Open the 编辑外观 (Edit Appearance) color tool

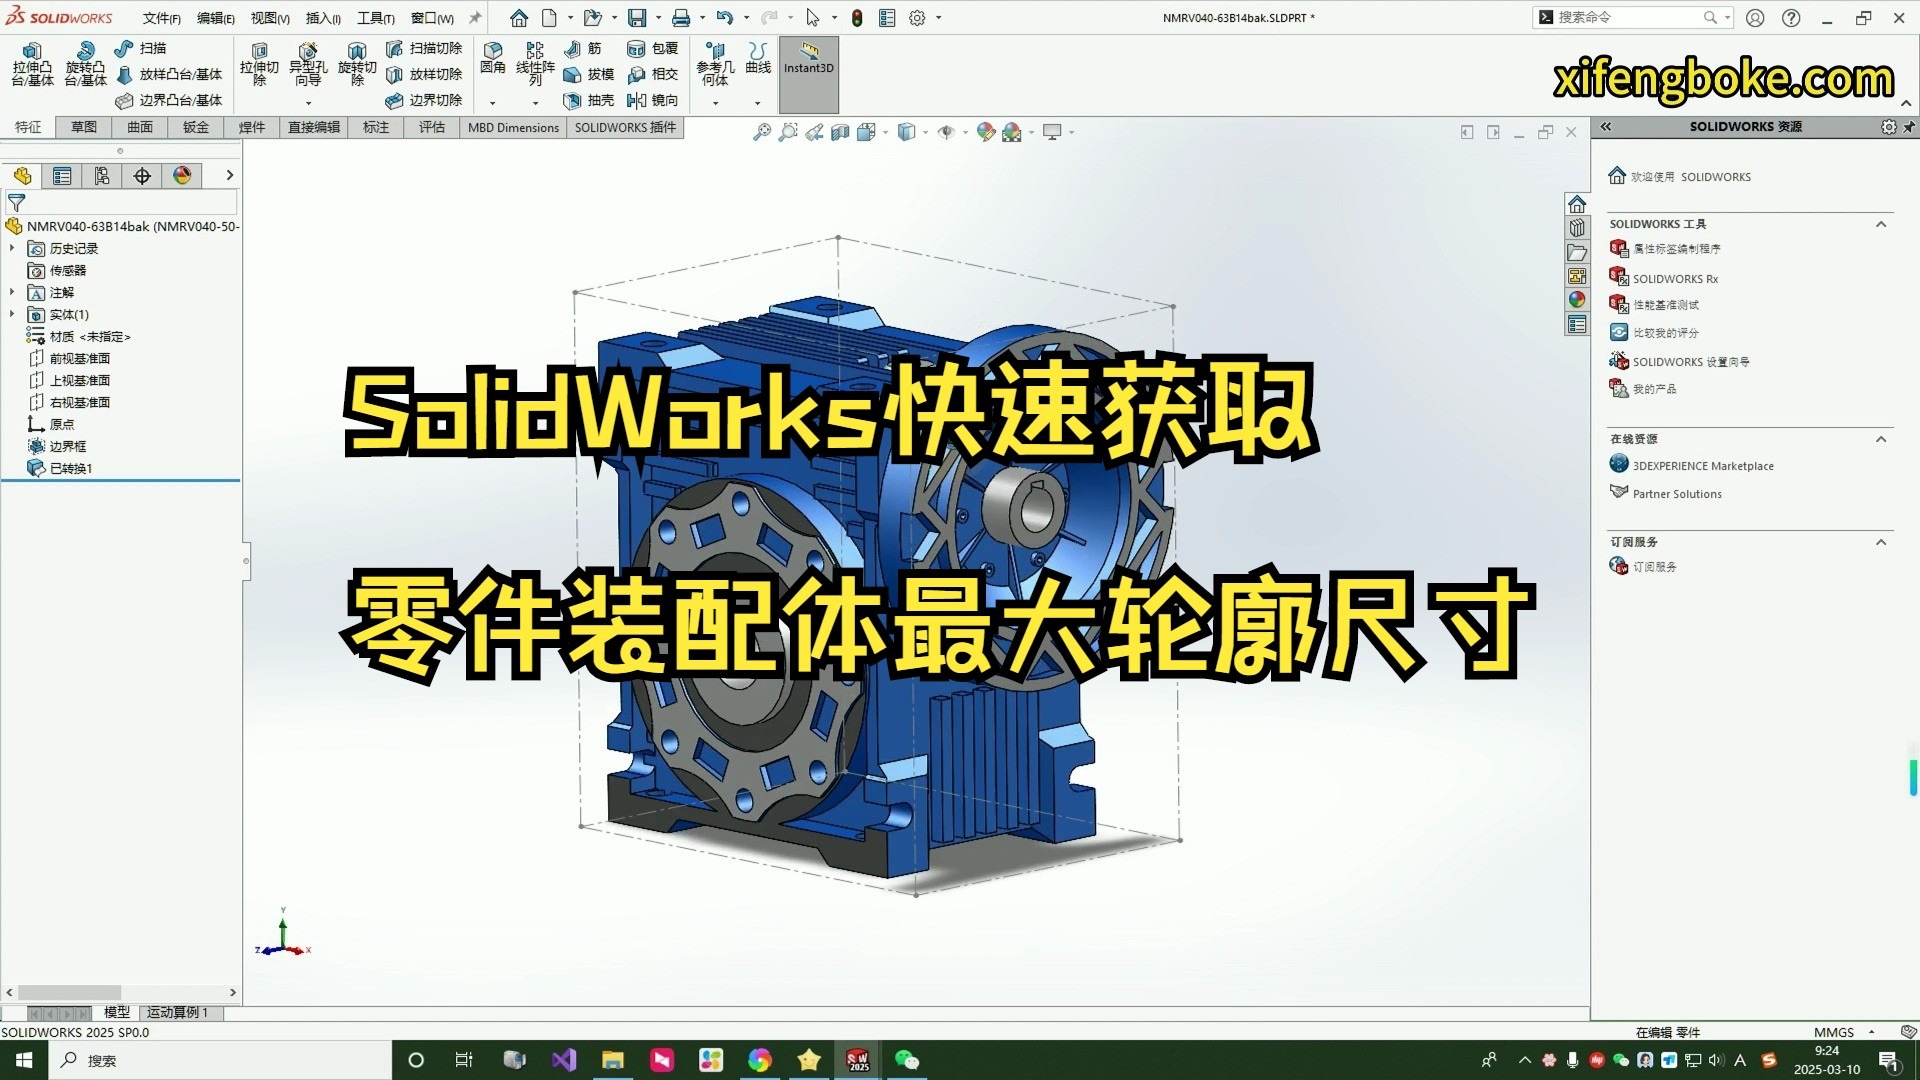[985, 131]
